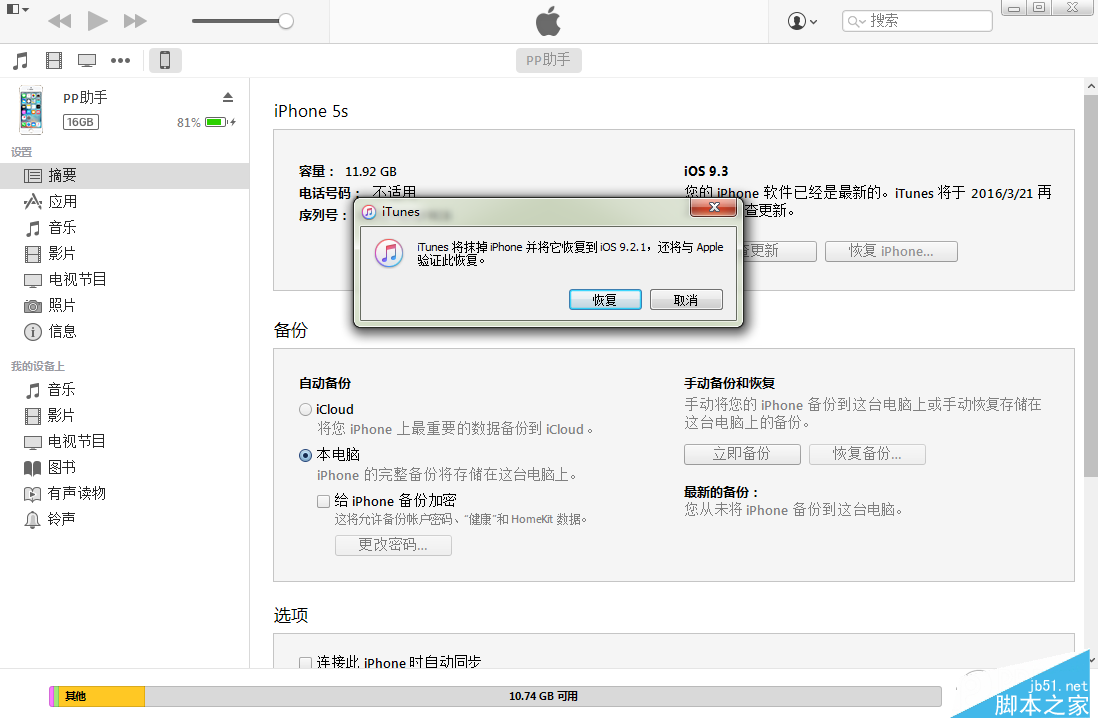The width and height of the screenshot is (1098, 724).
Task: Click the vertical scrollbar up arrow
Action: coord(1091,86)
